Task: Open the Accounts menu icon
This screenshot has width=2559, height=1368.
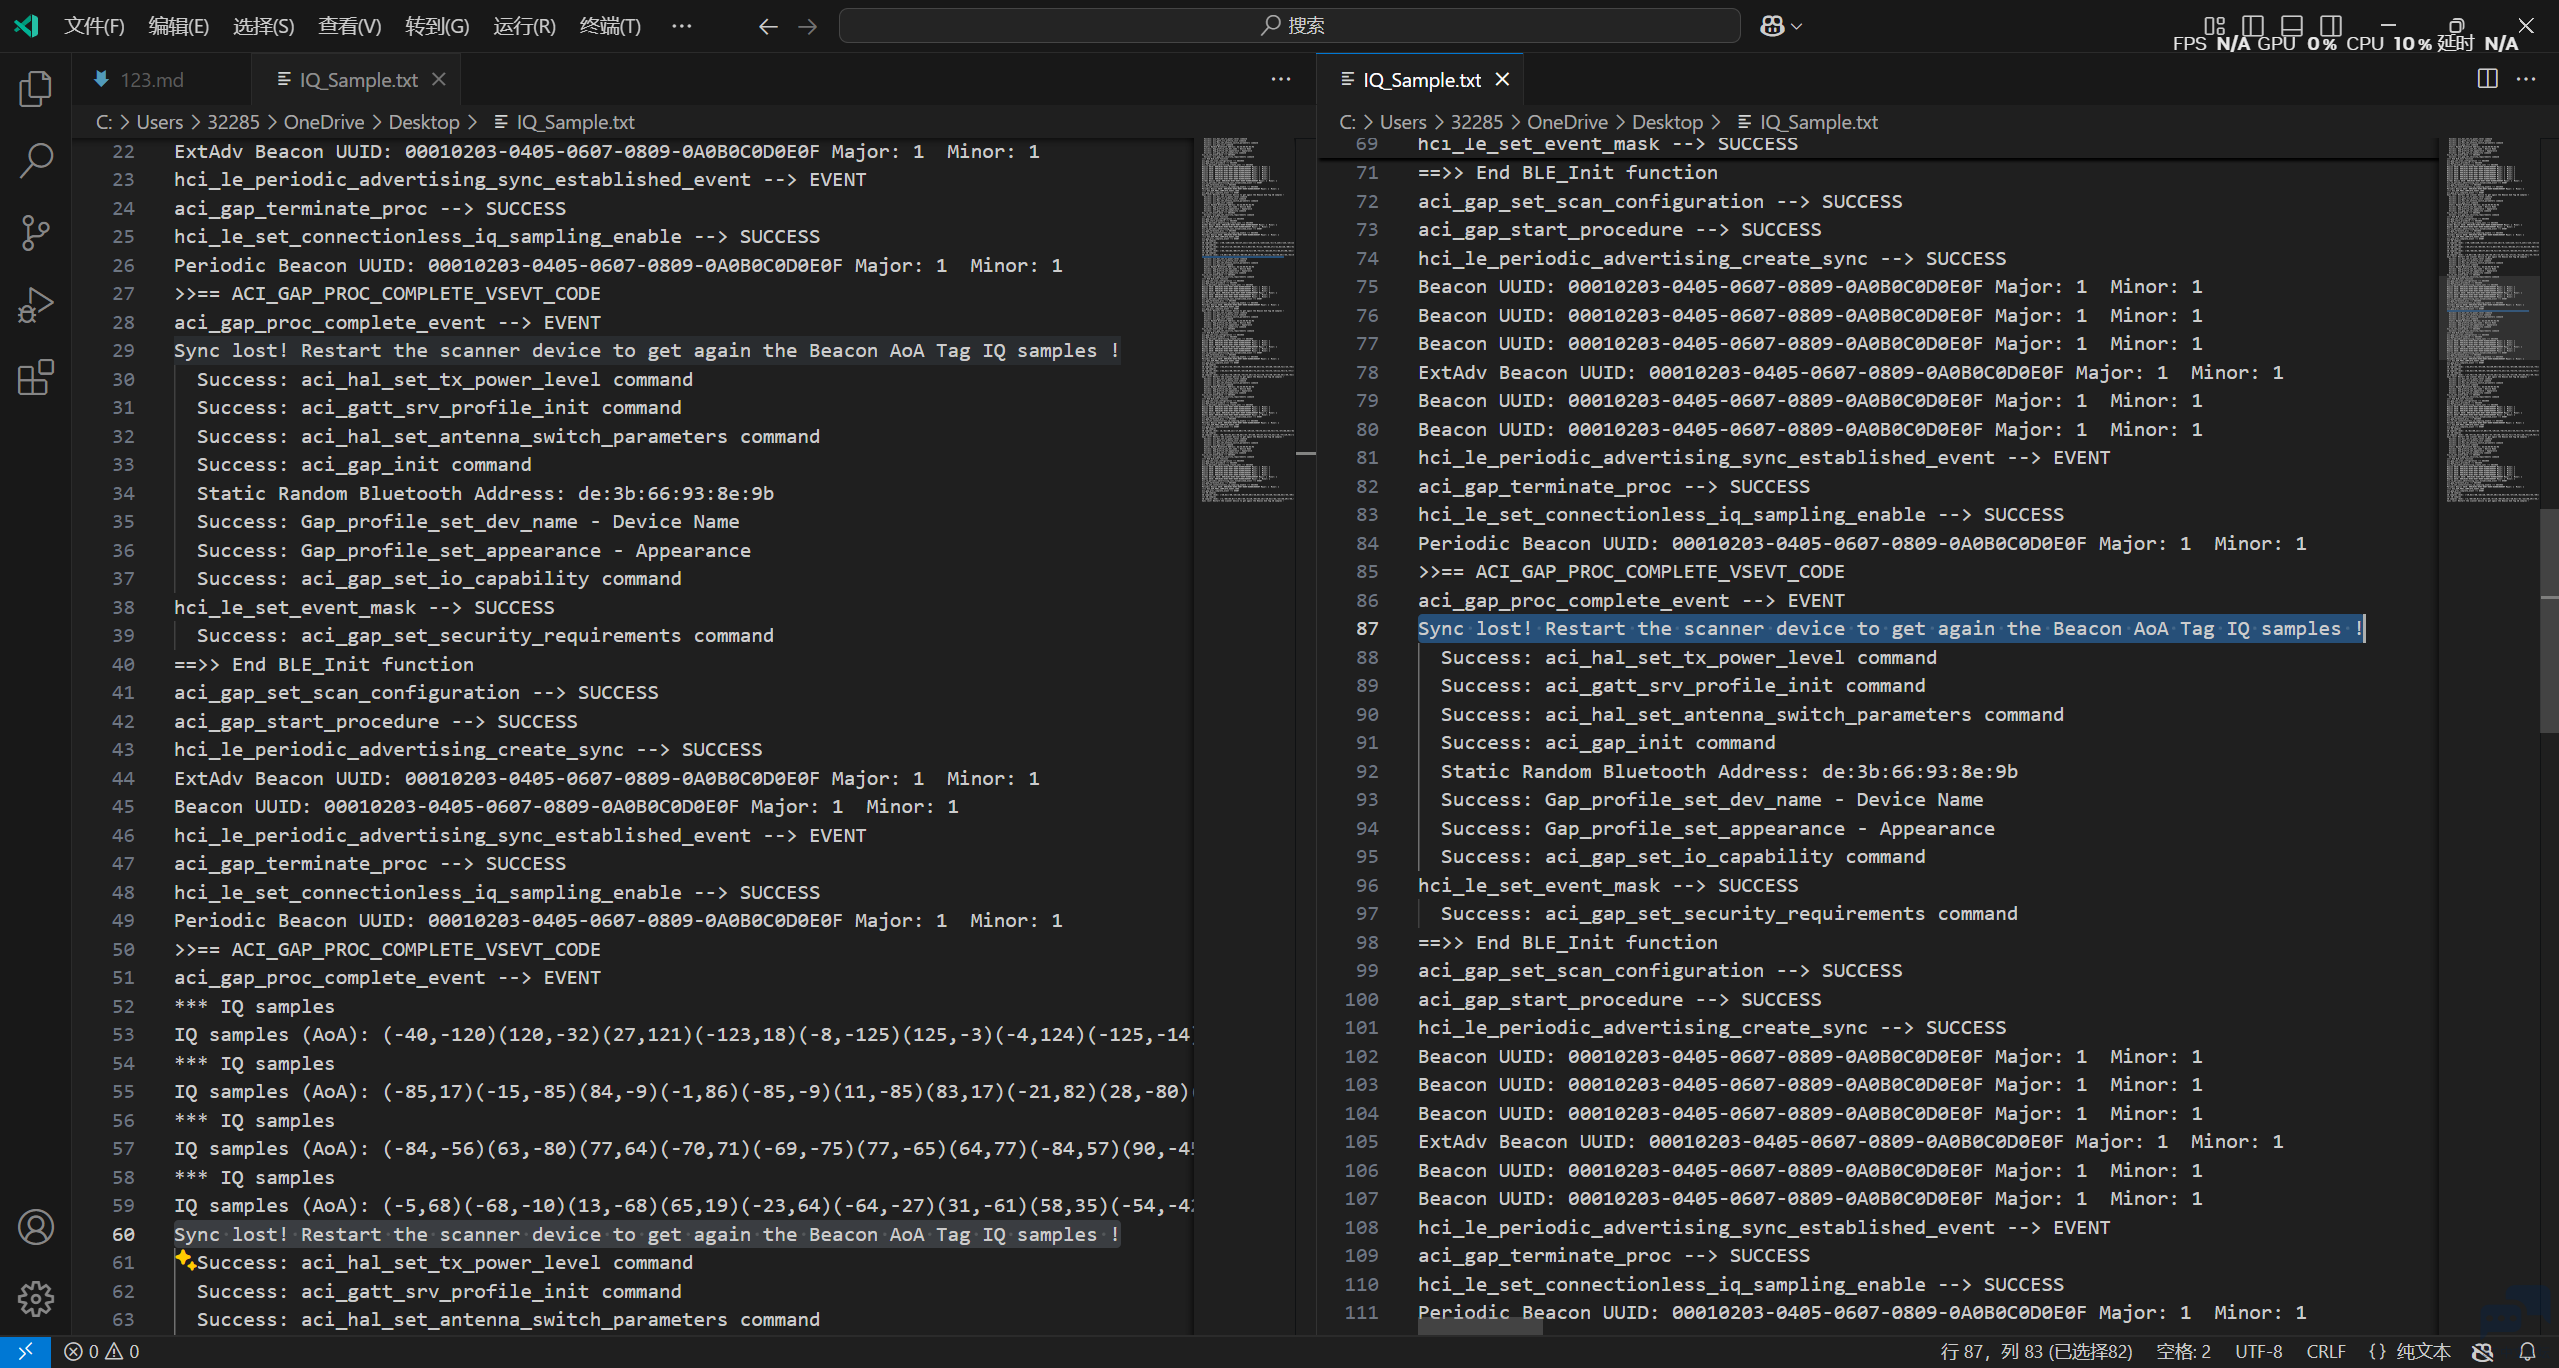Action: point(36,1227)
